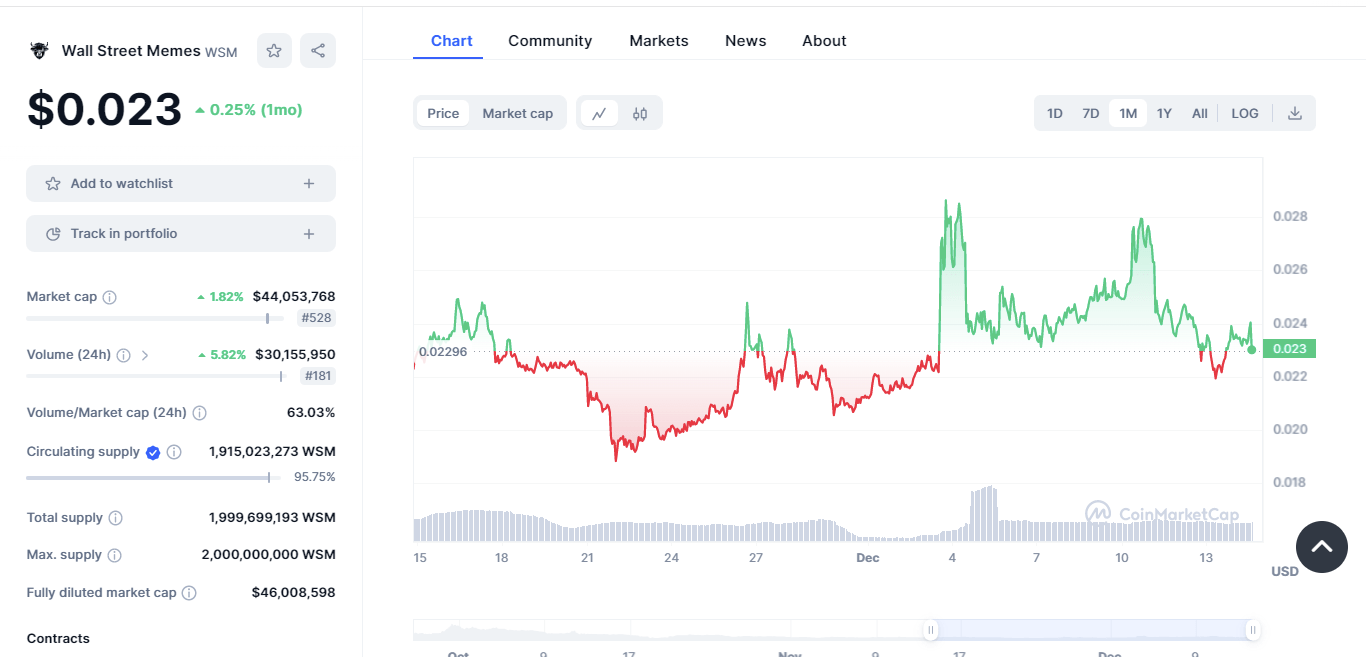Viewport: 1366px width, 657px height.
Task: Open the Chart tab
Action: [452, 41]
